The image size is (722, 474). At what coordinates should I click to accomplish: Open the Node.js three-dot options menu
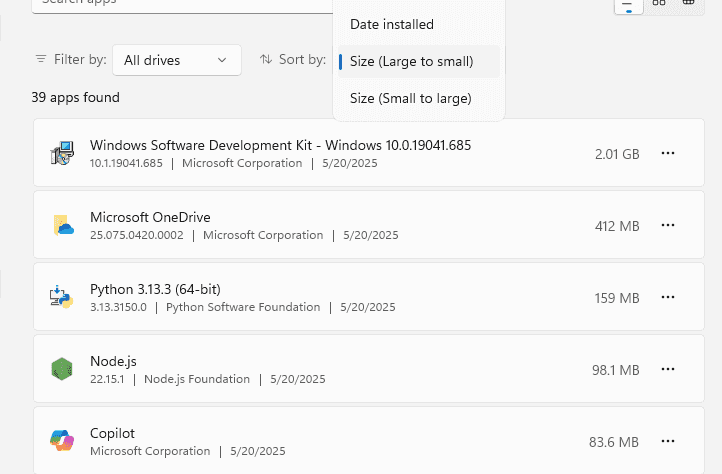coord(668,369)
